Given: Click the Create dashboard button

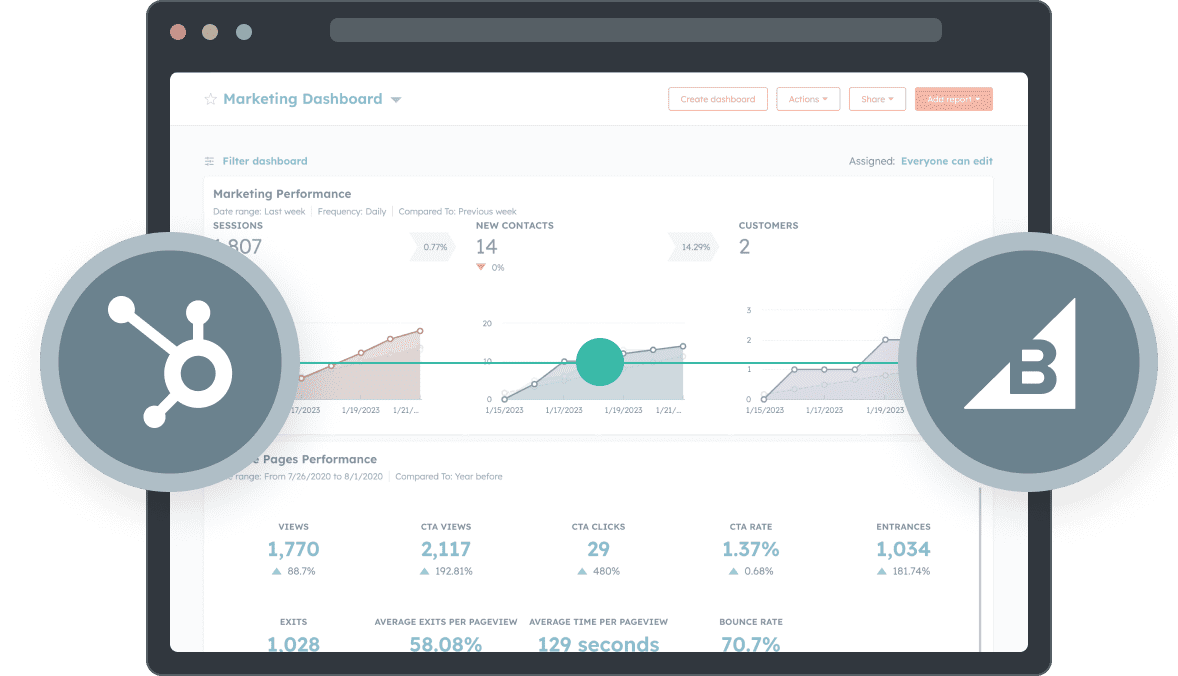Looking at the screenshot, I should pos(717,99).
